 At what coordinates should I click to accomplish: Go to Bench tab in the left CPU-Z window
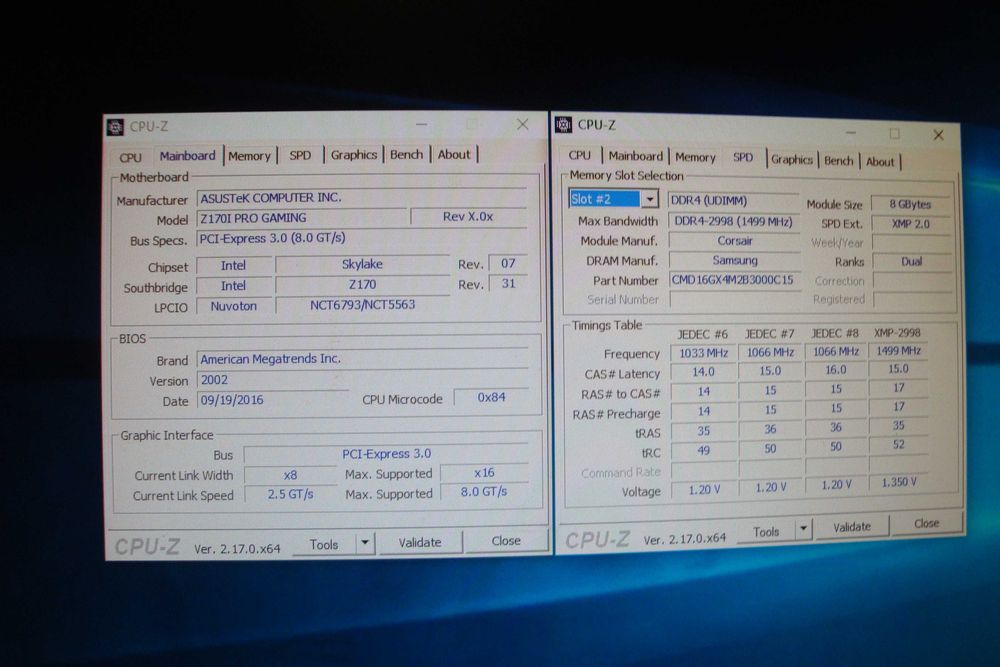406,154
